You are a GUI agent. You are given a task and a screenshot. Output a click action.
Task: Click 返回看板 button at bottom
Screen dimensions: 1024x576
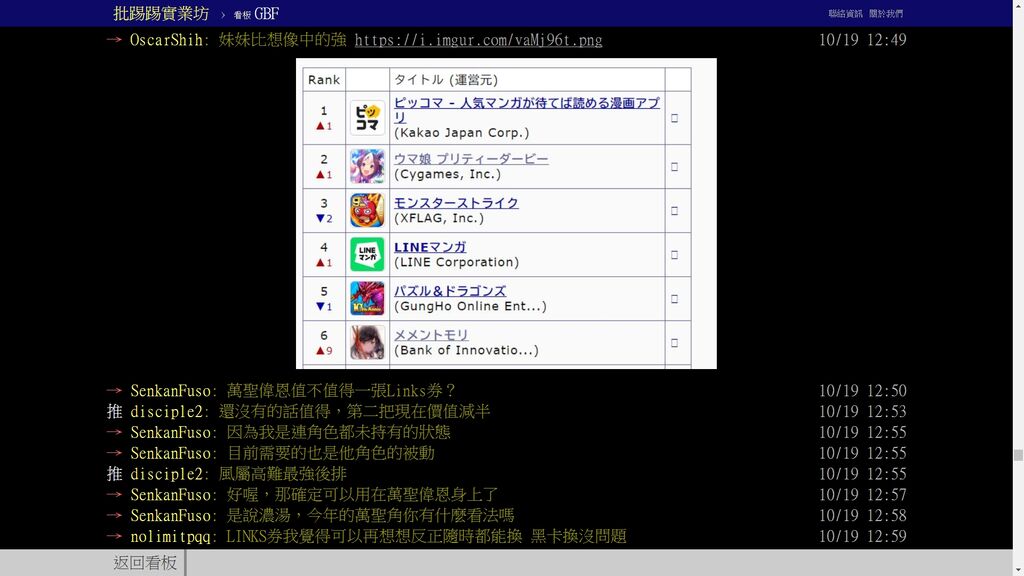pyautogui.click(x=145, y=562)
